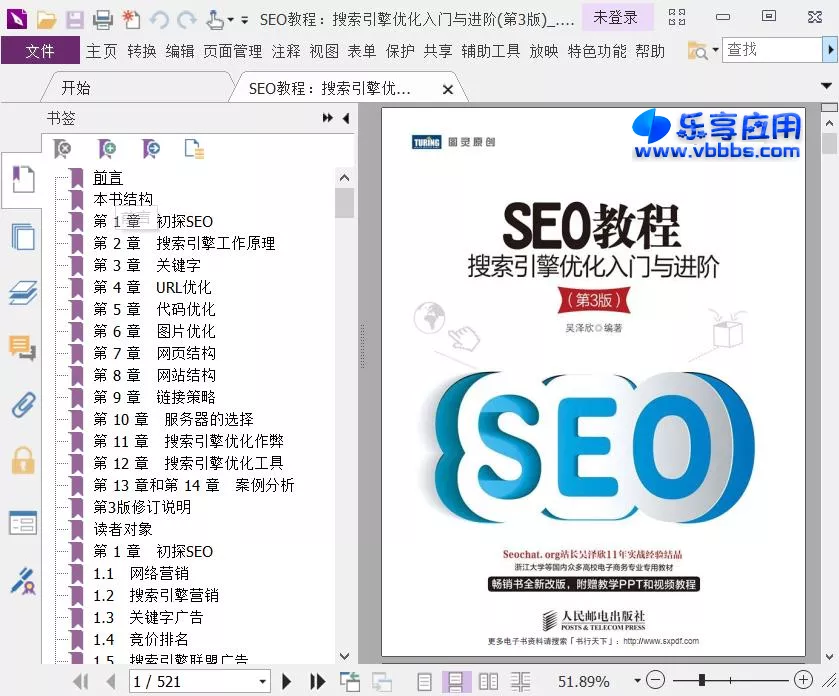Screen dimensions: 839x696
Task: Collapse the bookmark panel
Action: 346,118
